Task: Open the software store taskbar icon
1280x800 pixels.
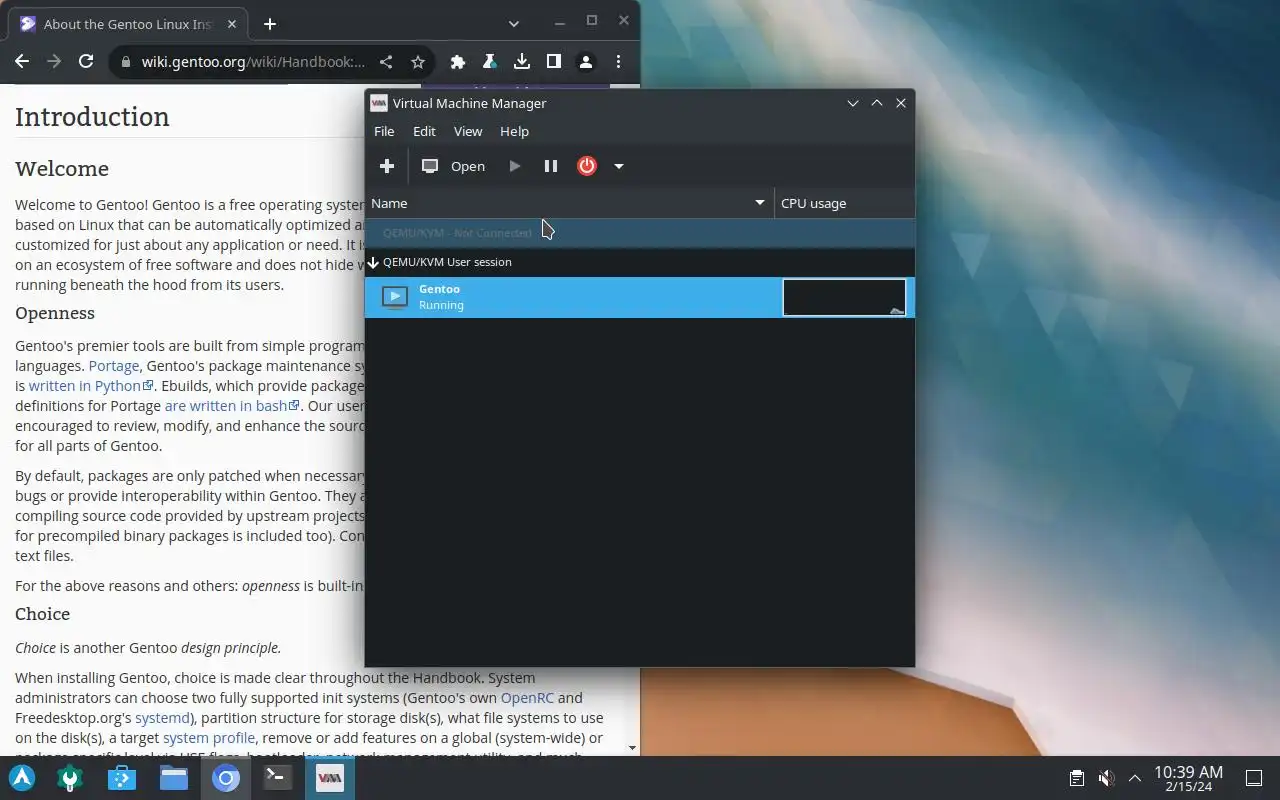Action: (x=122, y=778)
